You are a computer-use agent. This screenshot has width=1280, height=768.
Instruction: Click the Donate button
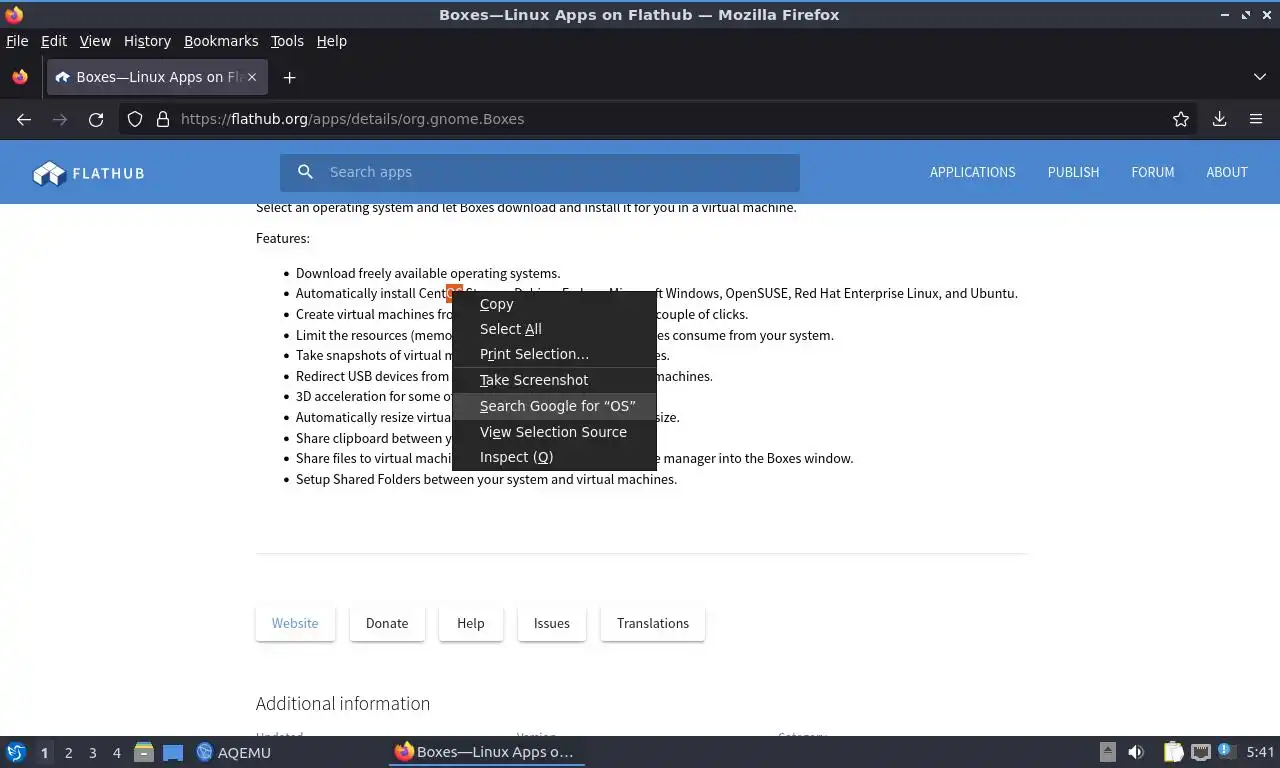pos(387,623)
